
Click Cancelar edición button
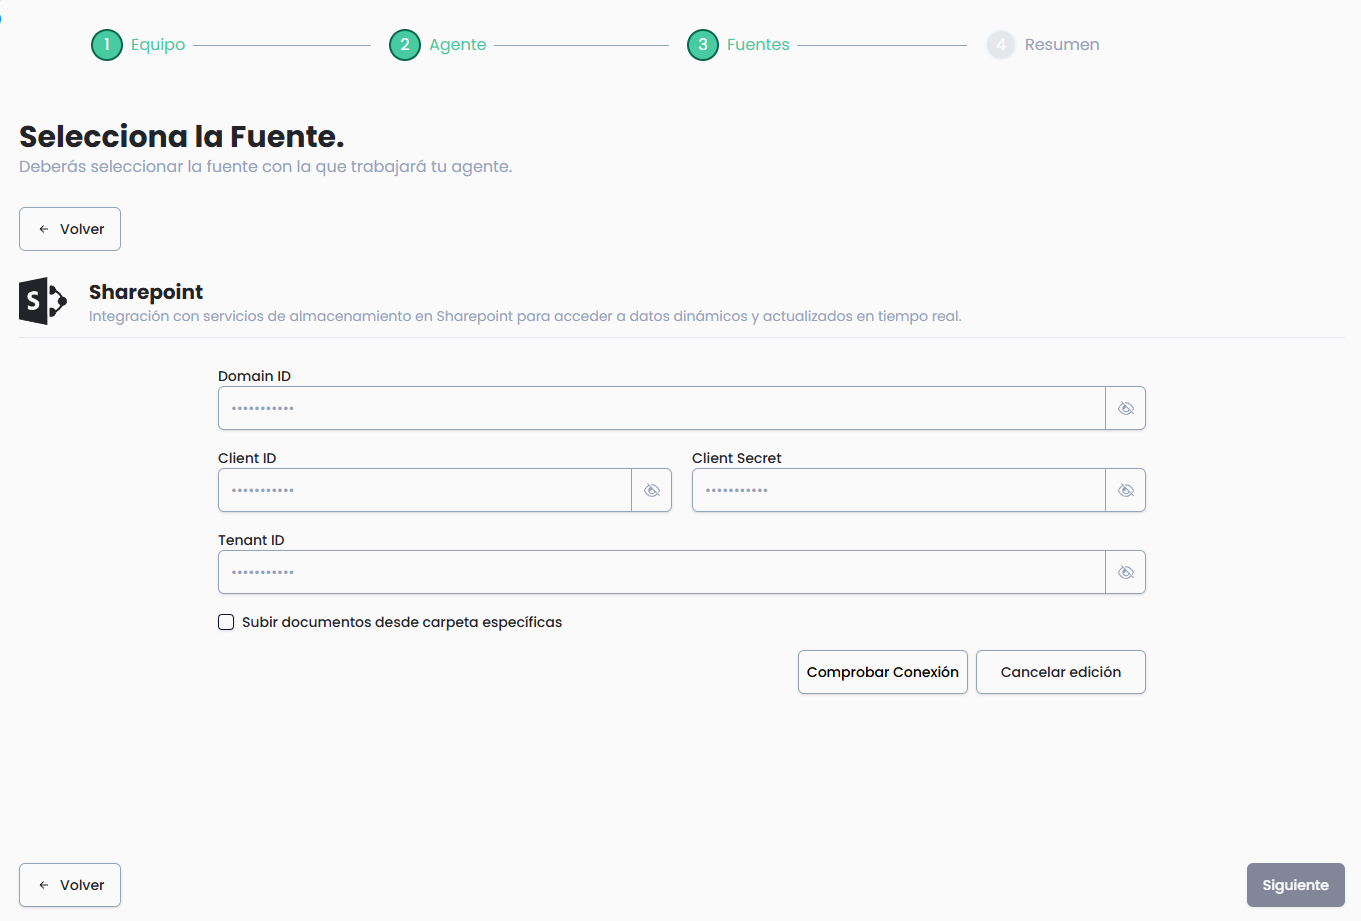(1060, 672)
